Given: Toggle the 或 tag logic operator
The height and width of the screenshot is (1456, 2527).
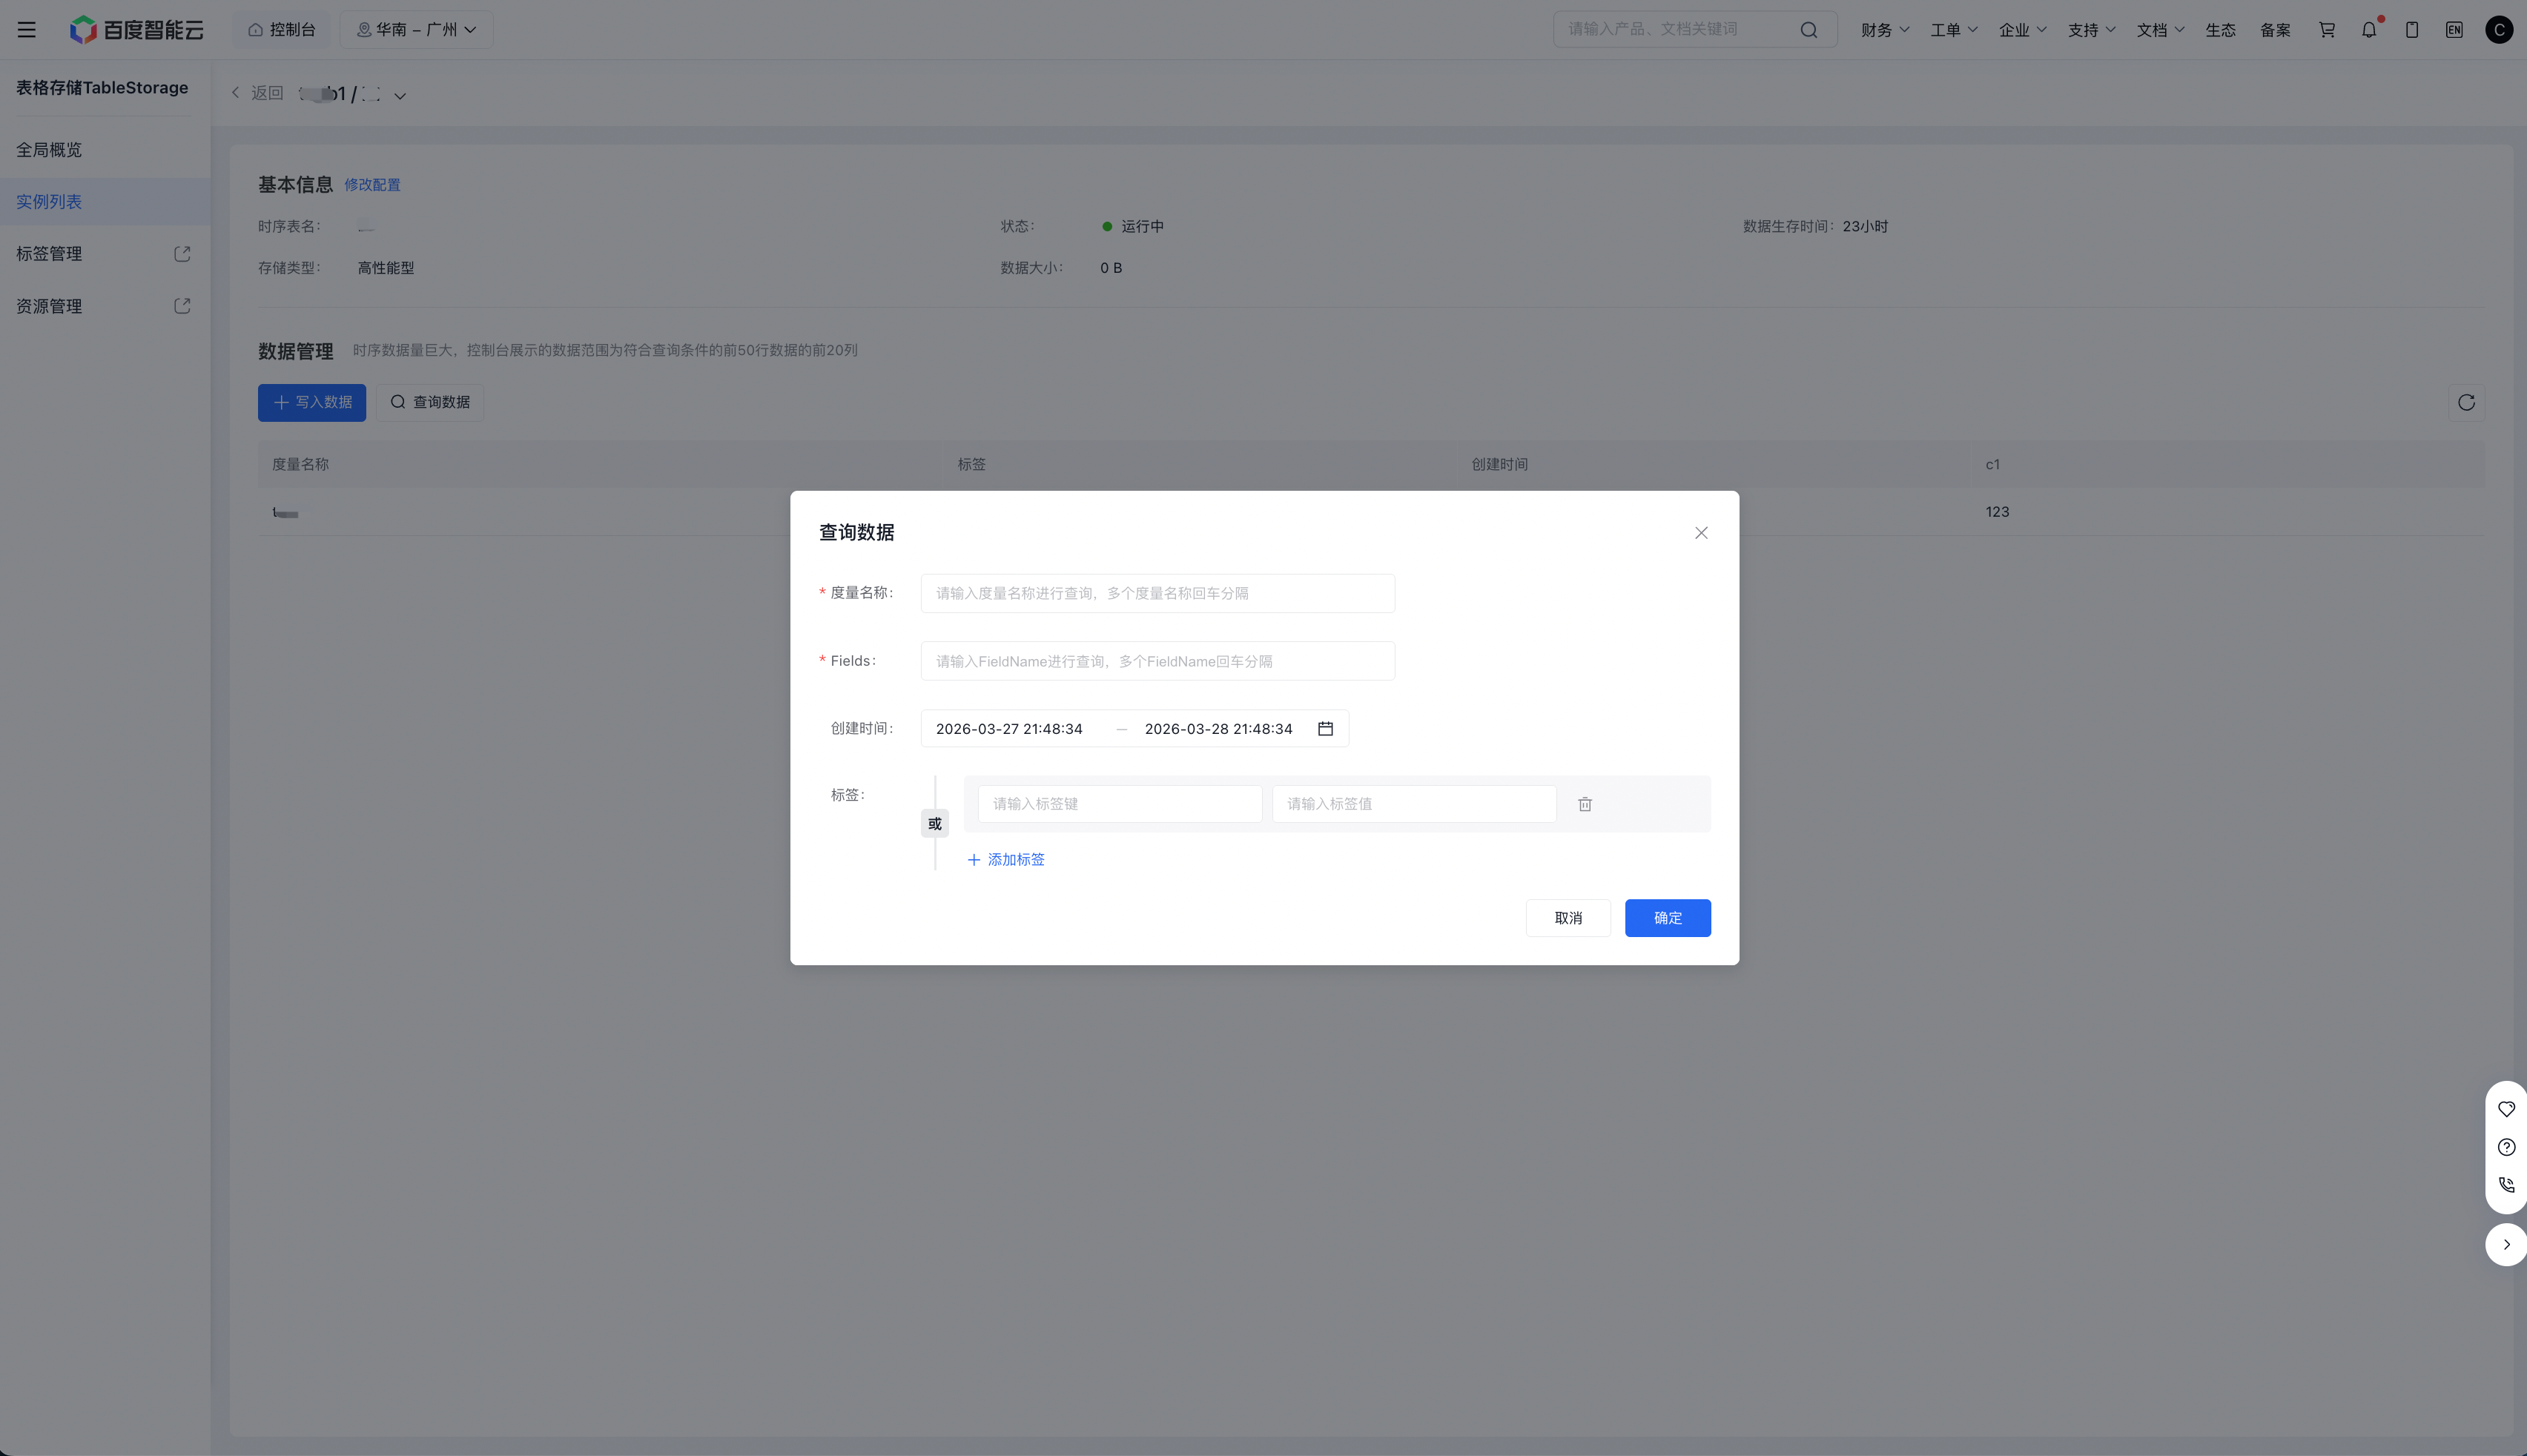Looking at the screenshot, I should pyautogui.click(x=934, y=824).
